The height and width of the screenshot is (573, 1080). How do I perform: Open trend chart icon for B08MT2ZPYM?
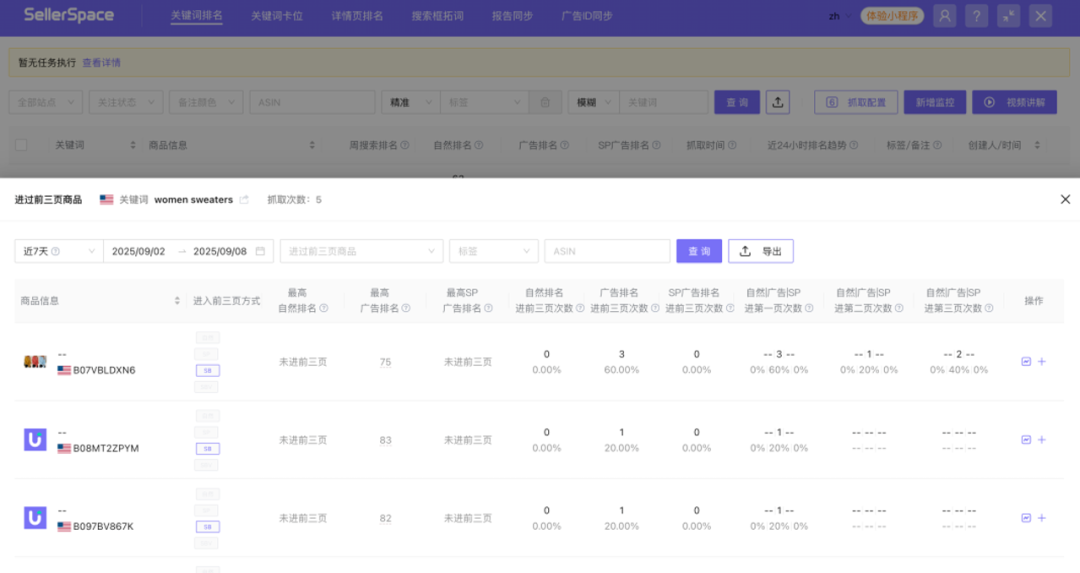pyautogui.click(x=1026, y=439)
